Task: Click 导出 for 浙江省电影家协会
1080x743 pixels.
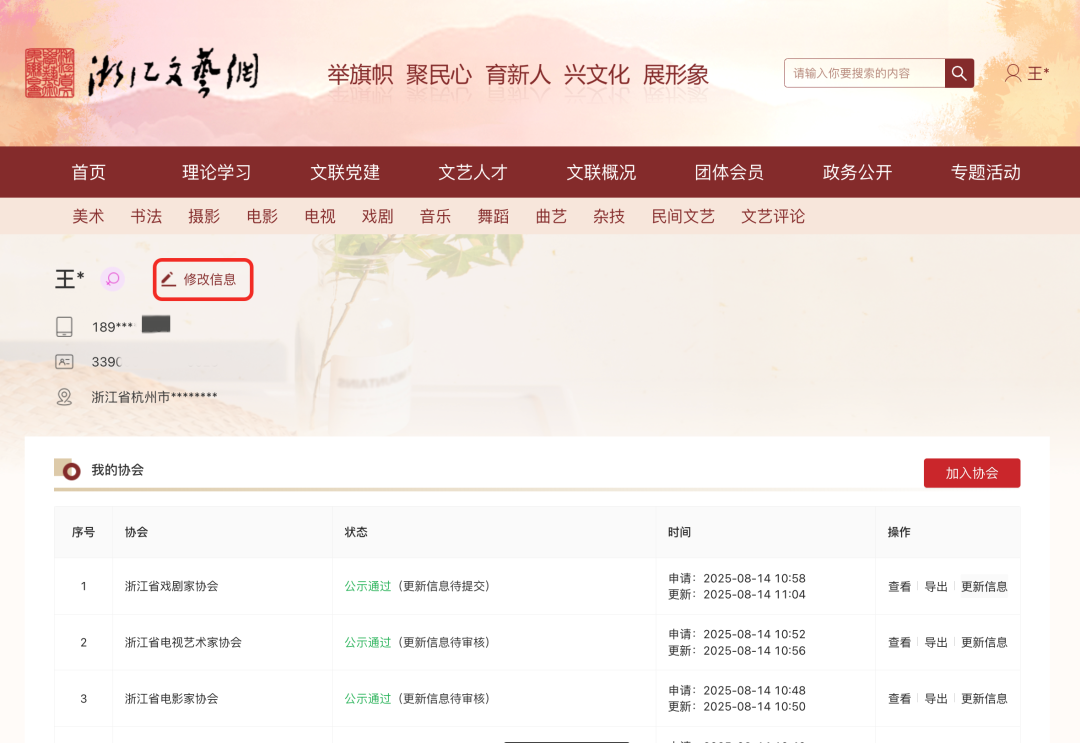Action: [936, 699]
